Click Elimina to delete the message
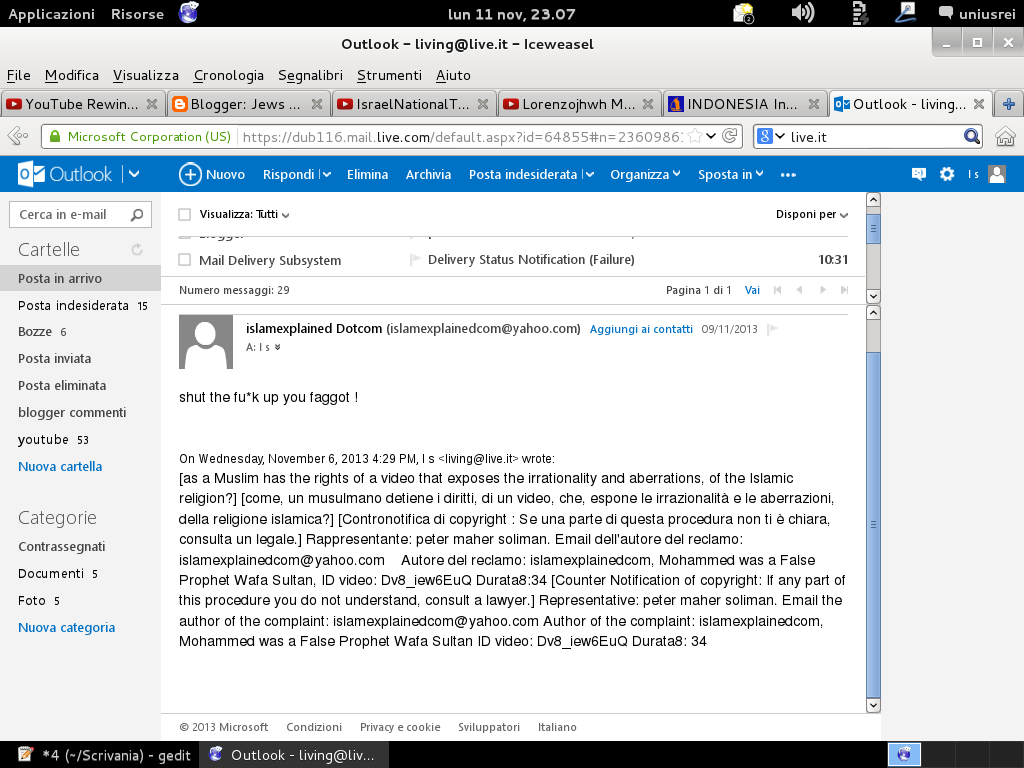The image size is (1024, 768). coord(367,174)
